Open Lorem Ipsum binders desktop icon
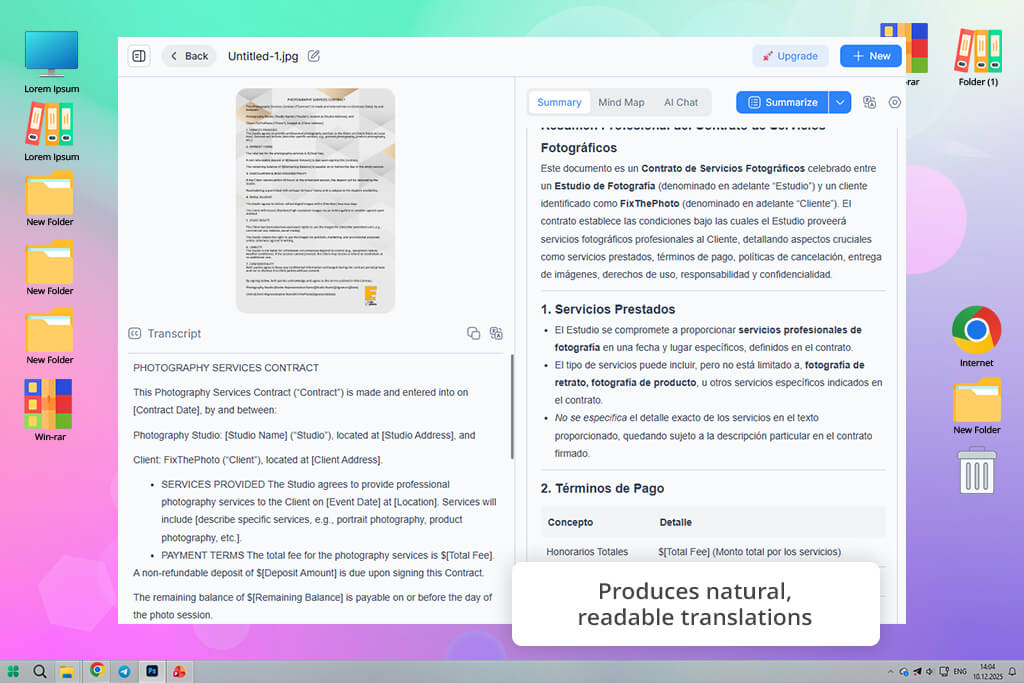 [52, 132]
